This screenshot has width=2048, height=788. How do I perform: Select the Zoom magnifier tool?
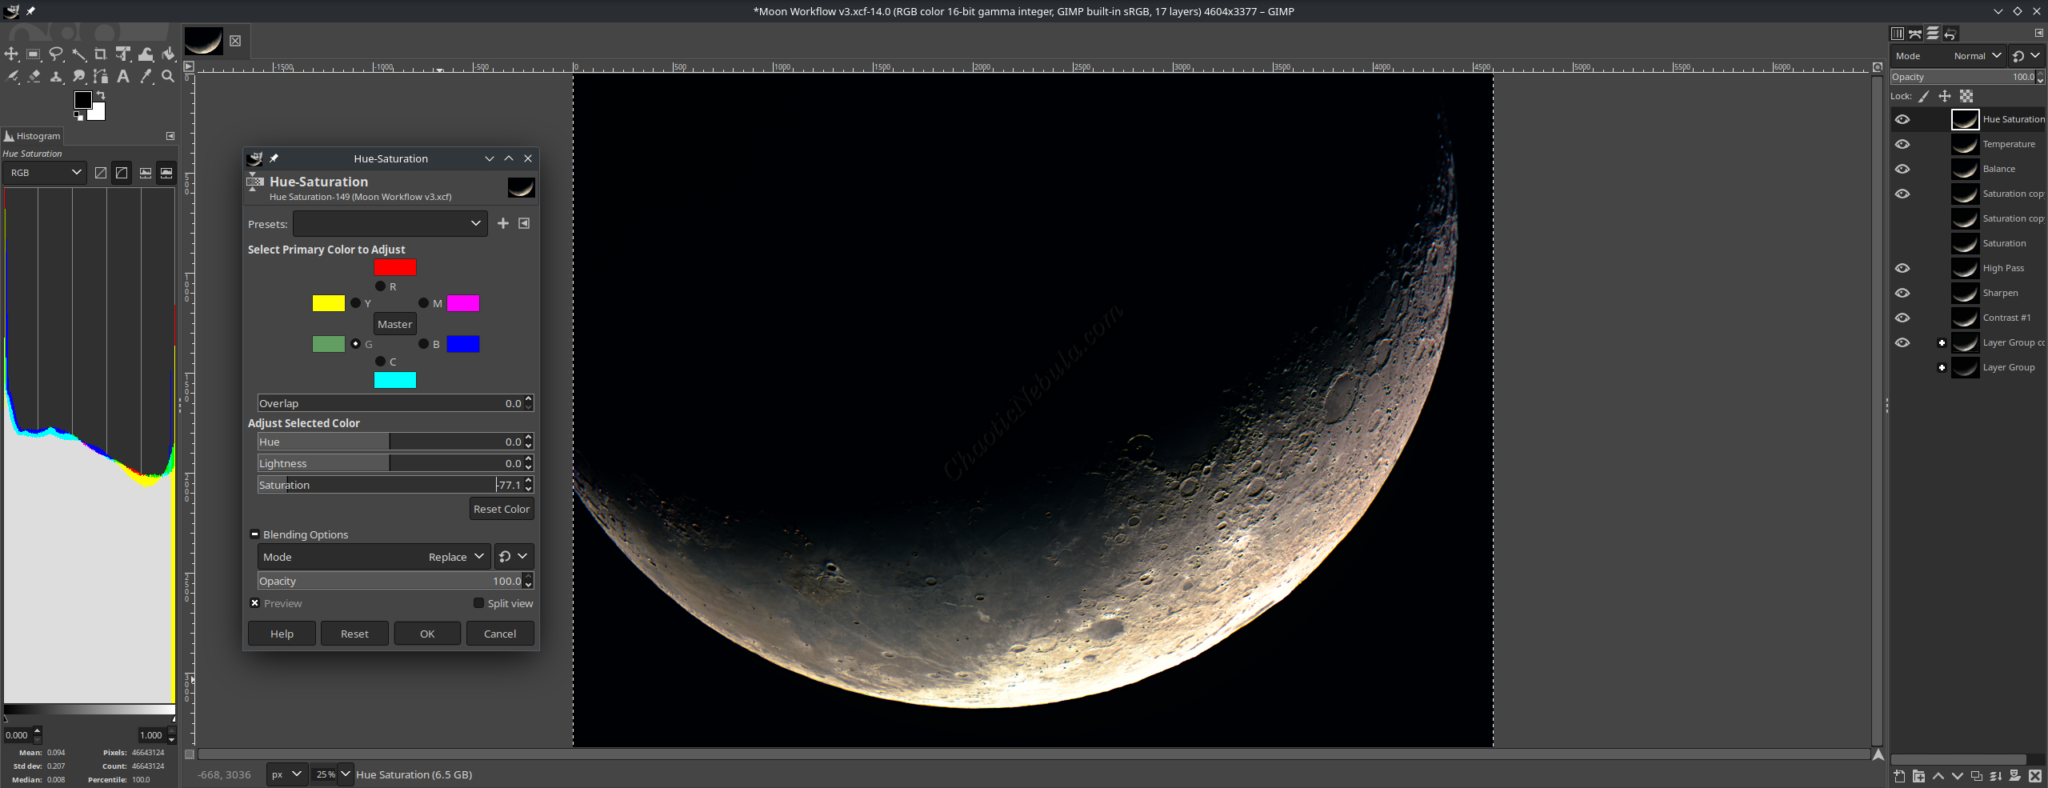coord(168,76)
